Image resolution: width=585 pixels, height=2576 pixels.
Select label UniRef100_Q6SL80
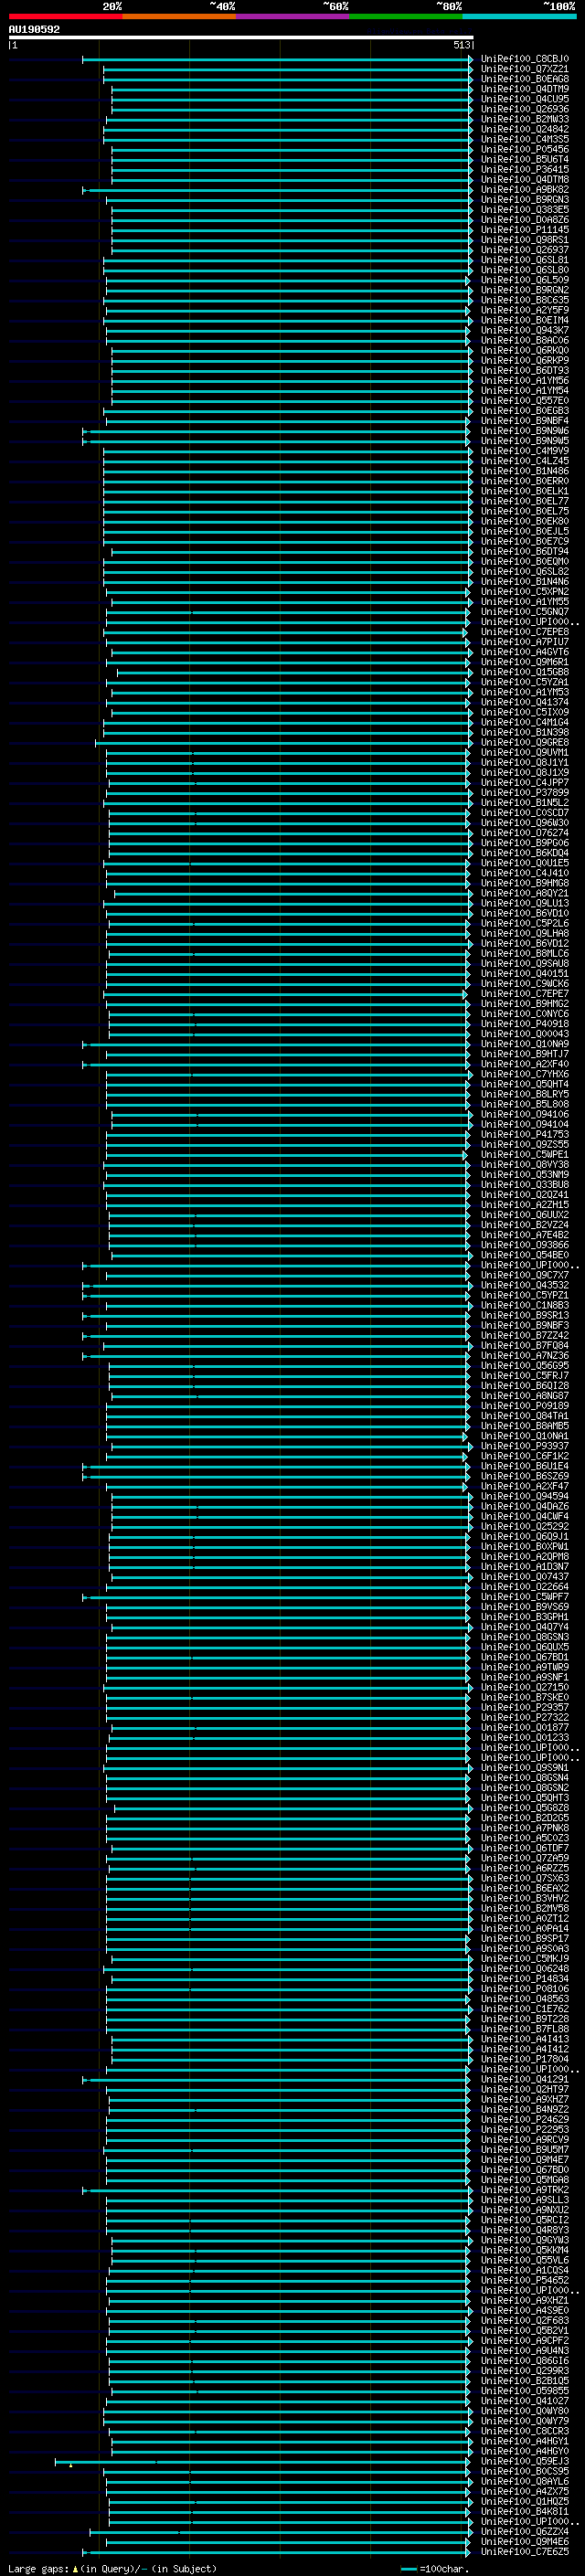tap(524, 270)
